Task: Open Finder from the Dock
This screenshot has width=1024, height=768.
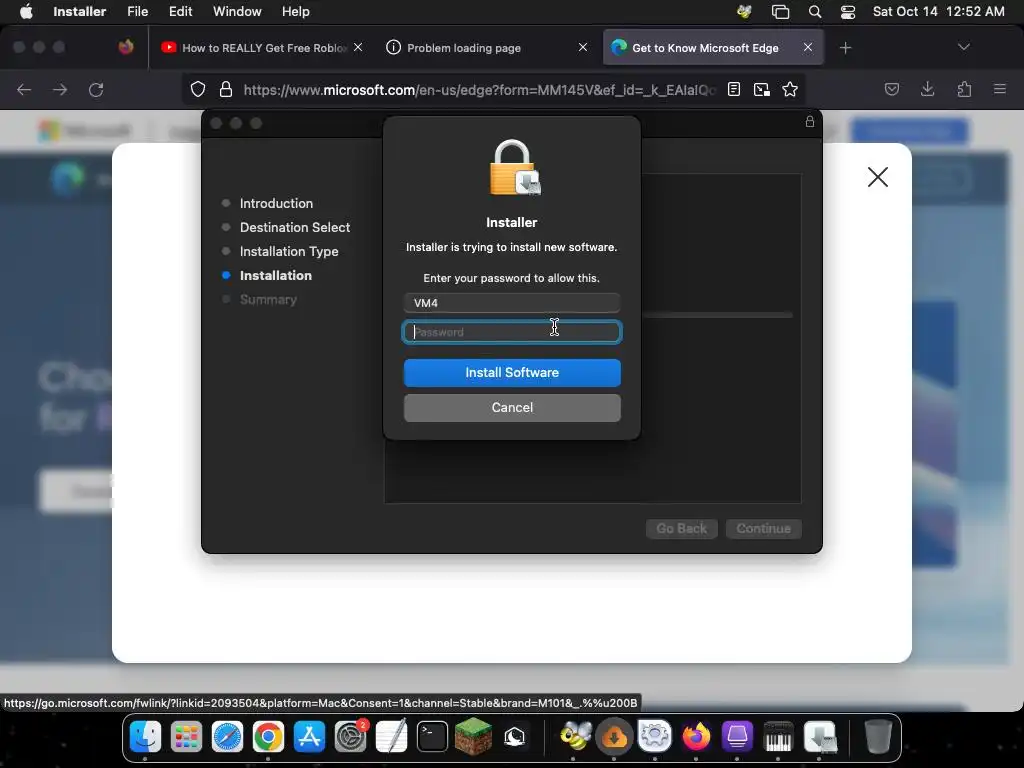Action: point(145,737)
